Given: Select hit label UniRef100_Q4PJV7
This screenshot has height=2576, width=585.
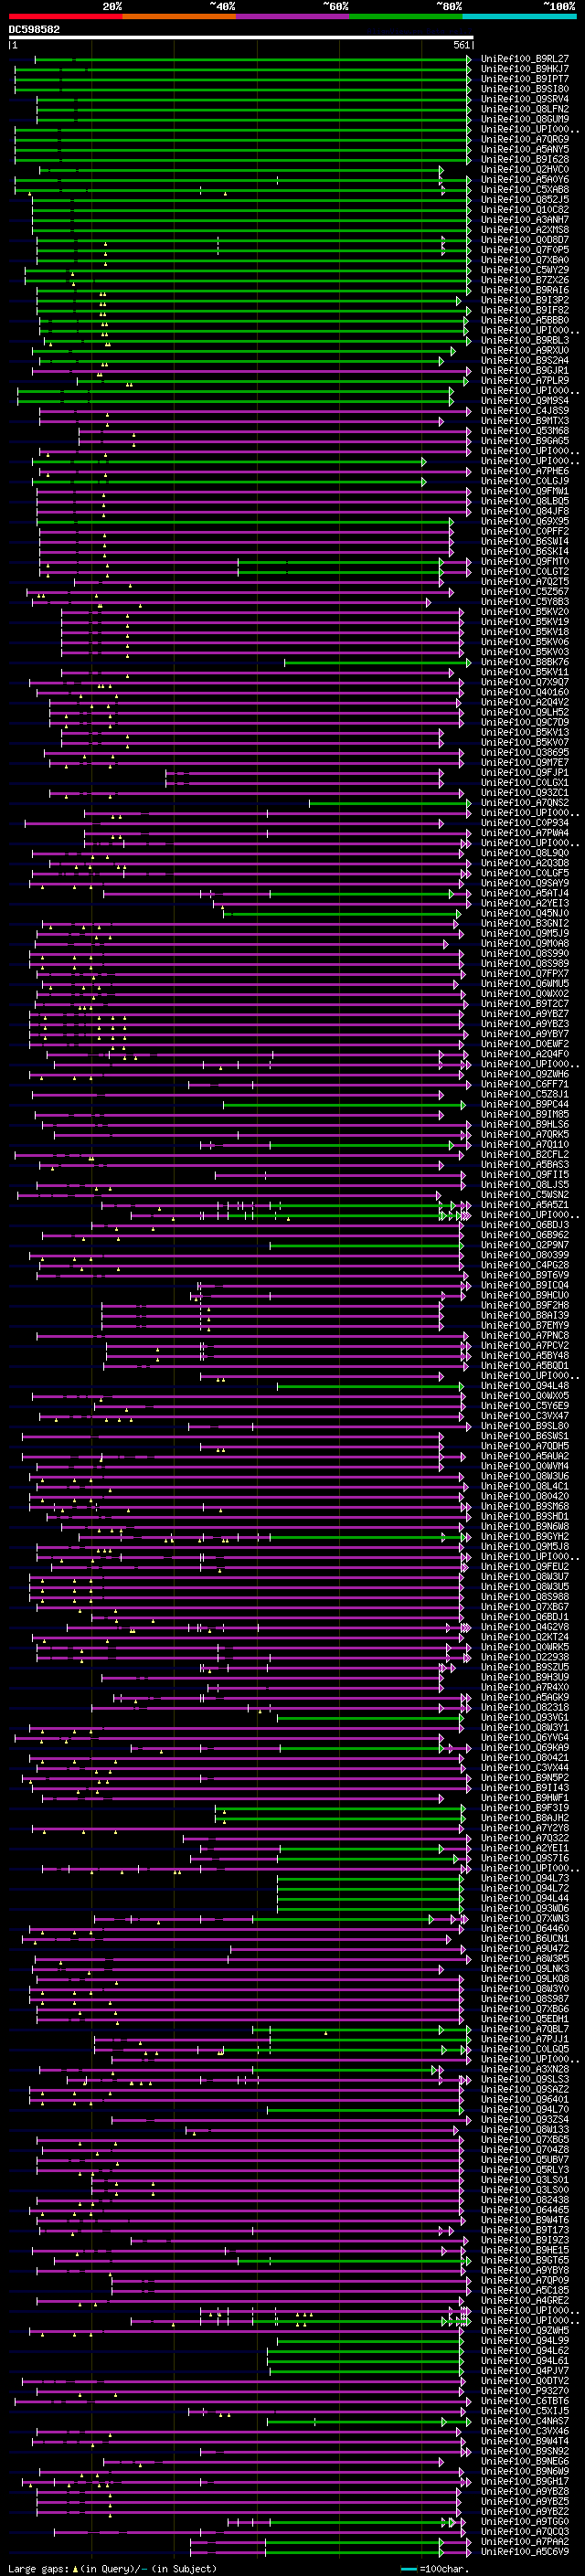Looking at the screenshot, I should [x=524, y=2370].
